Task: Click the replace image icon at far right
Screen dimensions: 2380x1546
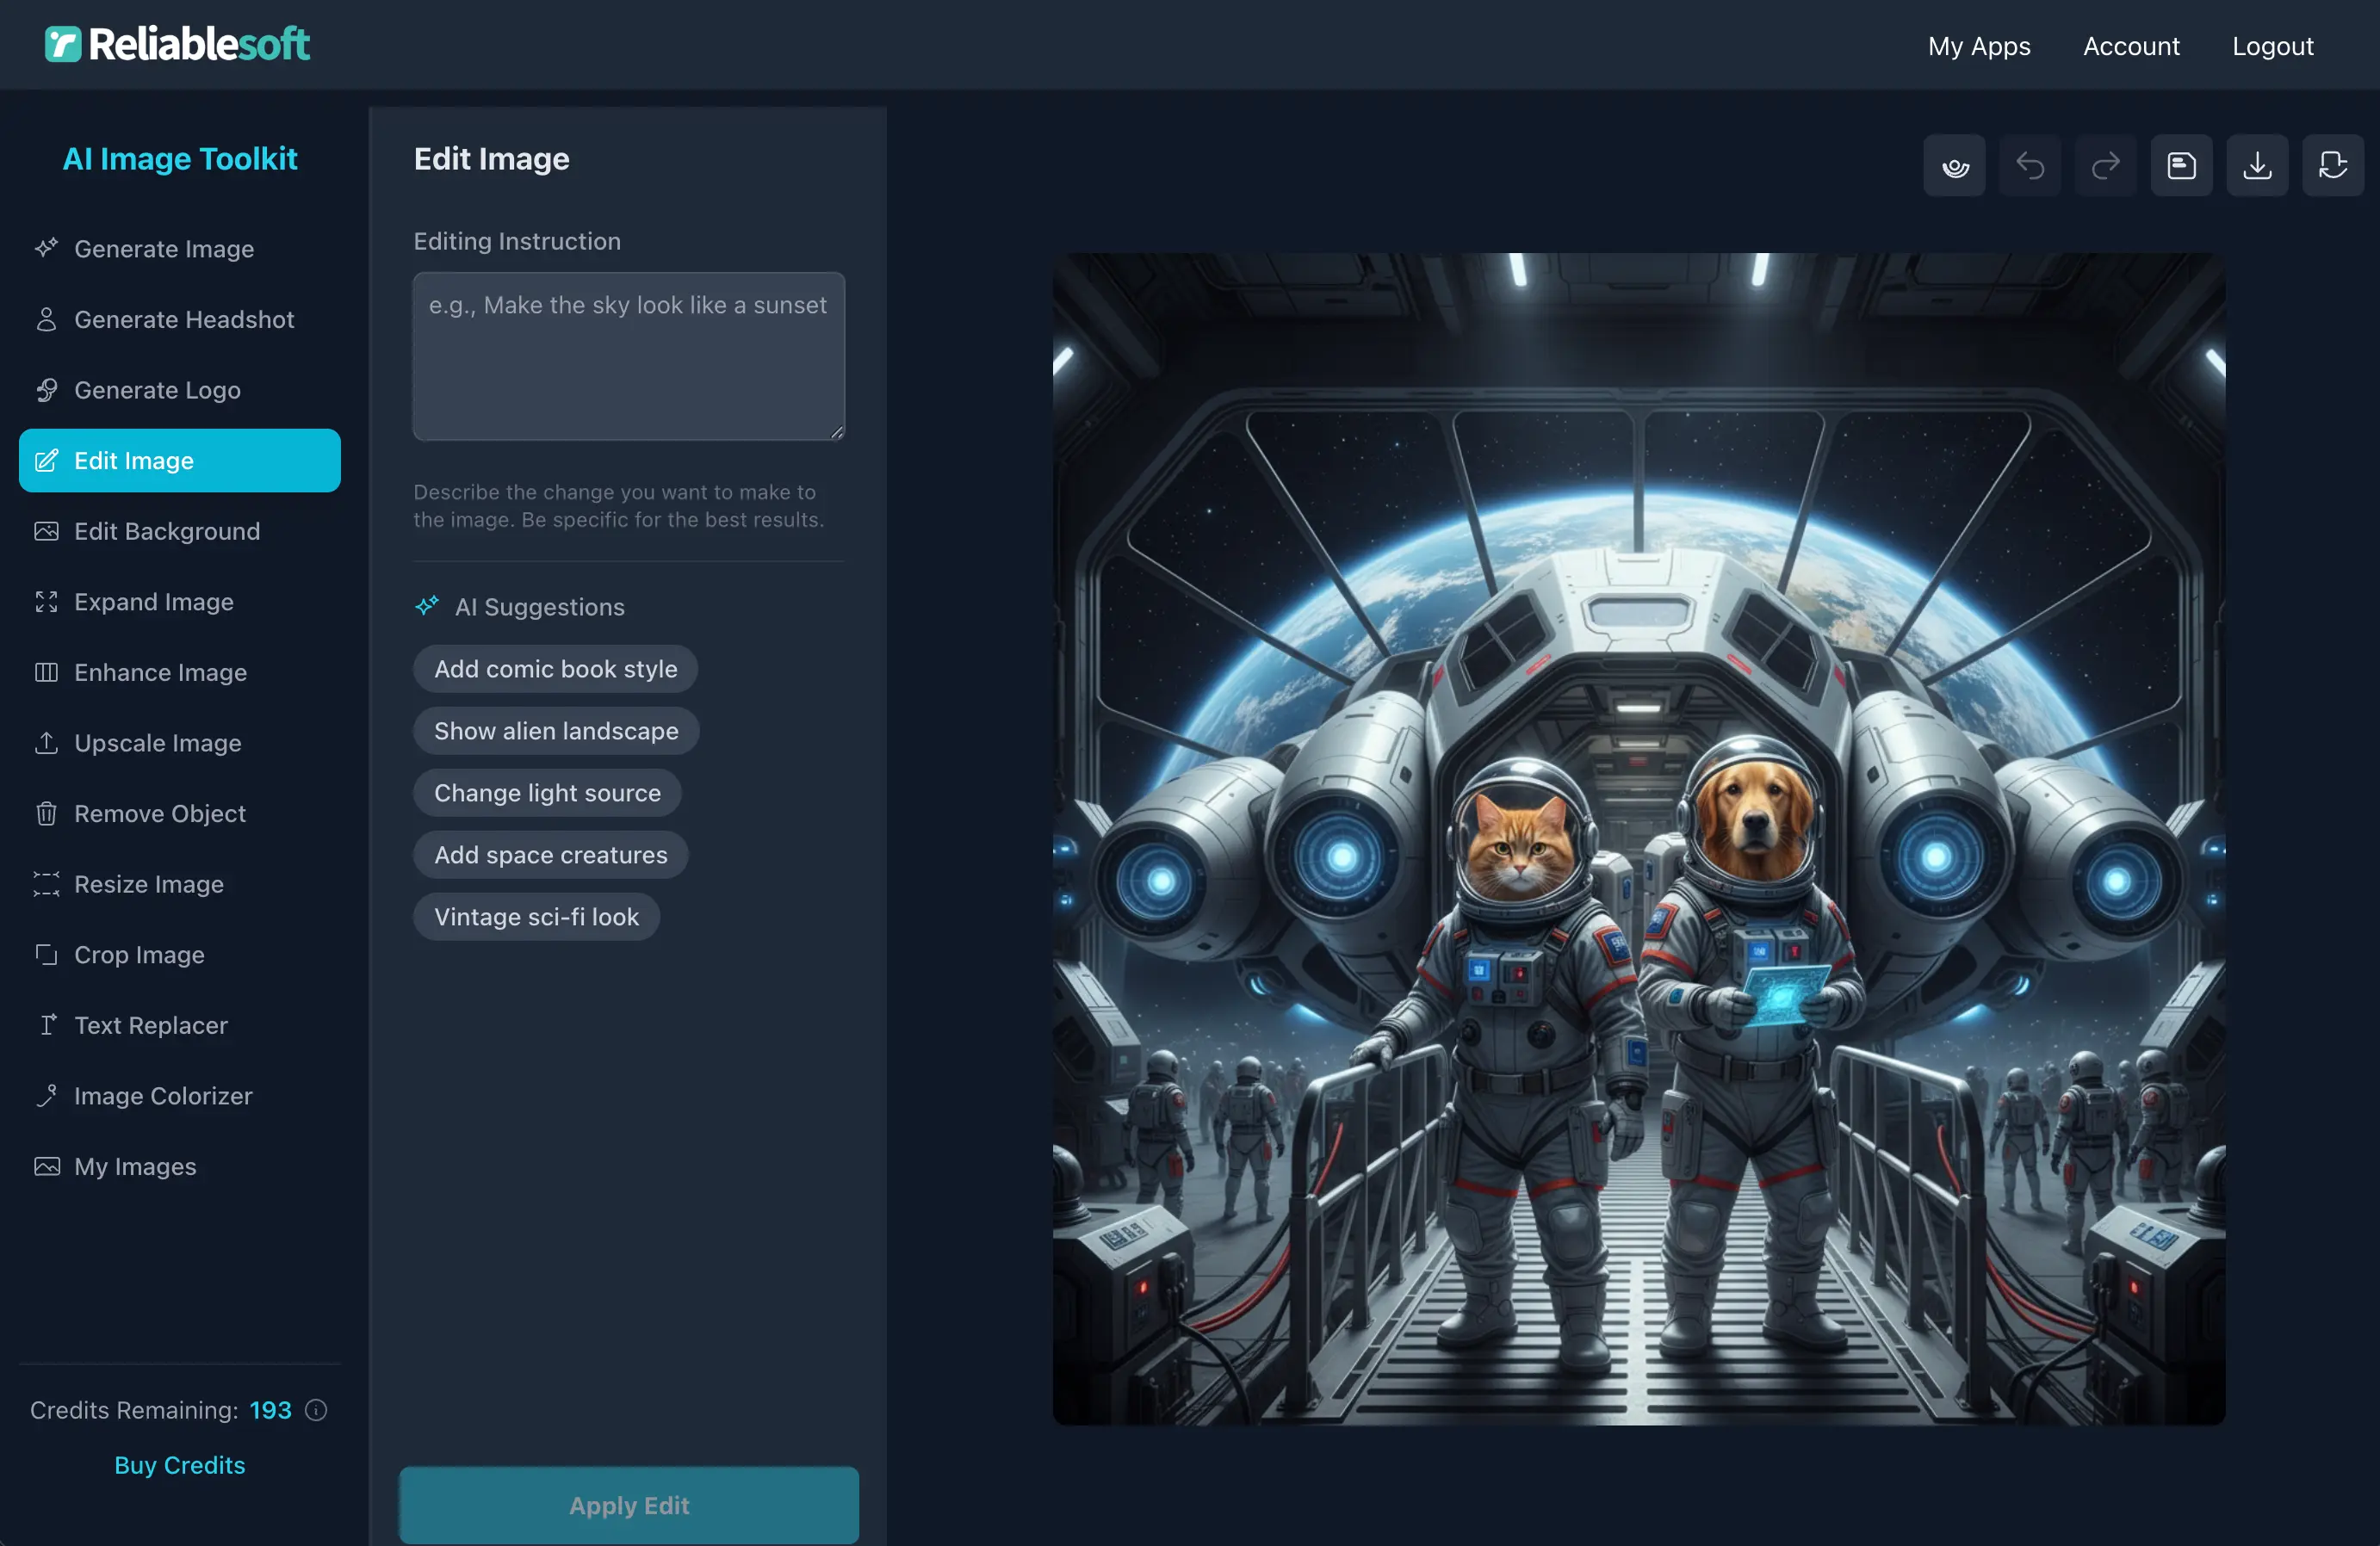Action: point(2332,165)
